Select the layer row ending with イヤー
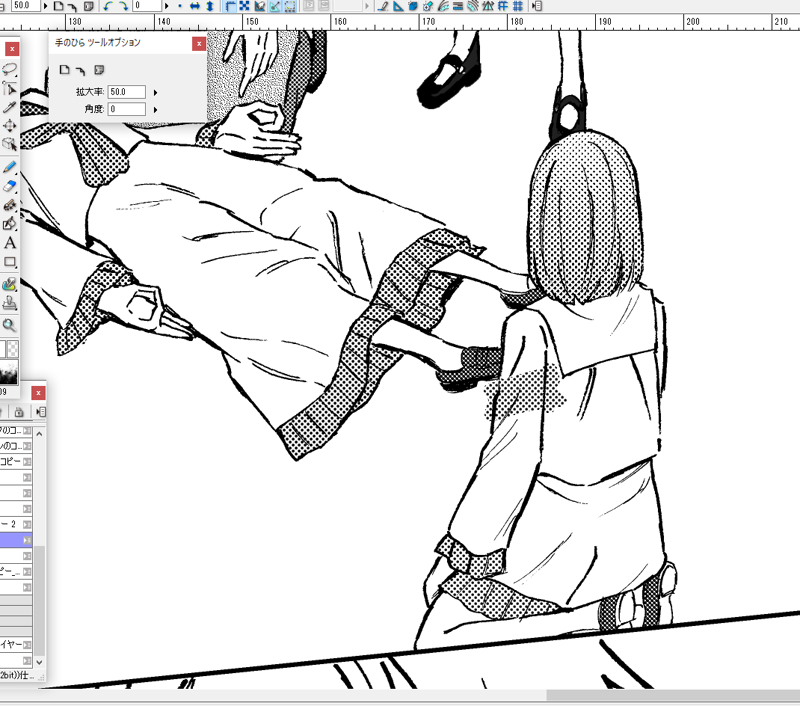 click(16, 645)
